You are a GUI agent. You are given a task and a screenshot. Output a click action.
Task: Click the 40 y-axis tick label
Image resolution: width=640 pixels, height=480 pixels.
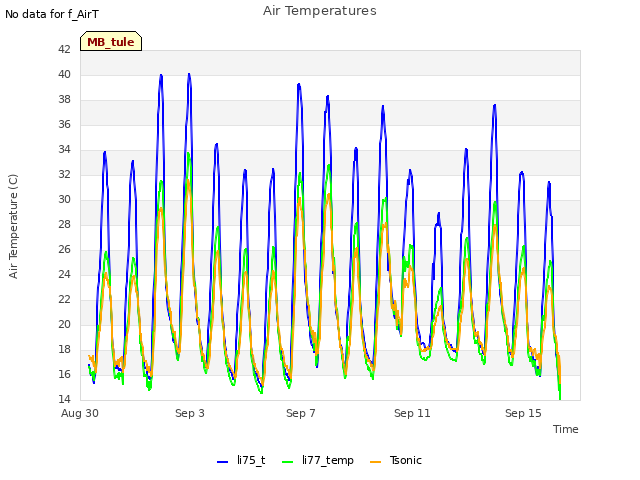[x=64, y=74]
